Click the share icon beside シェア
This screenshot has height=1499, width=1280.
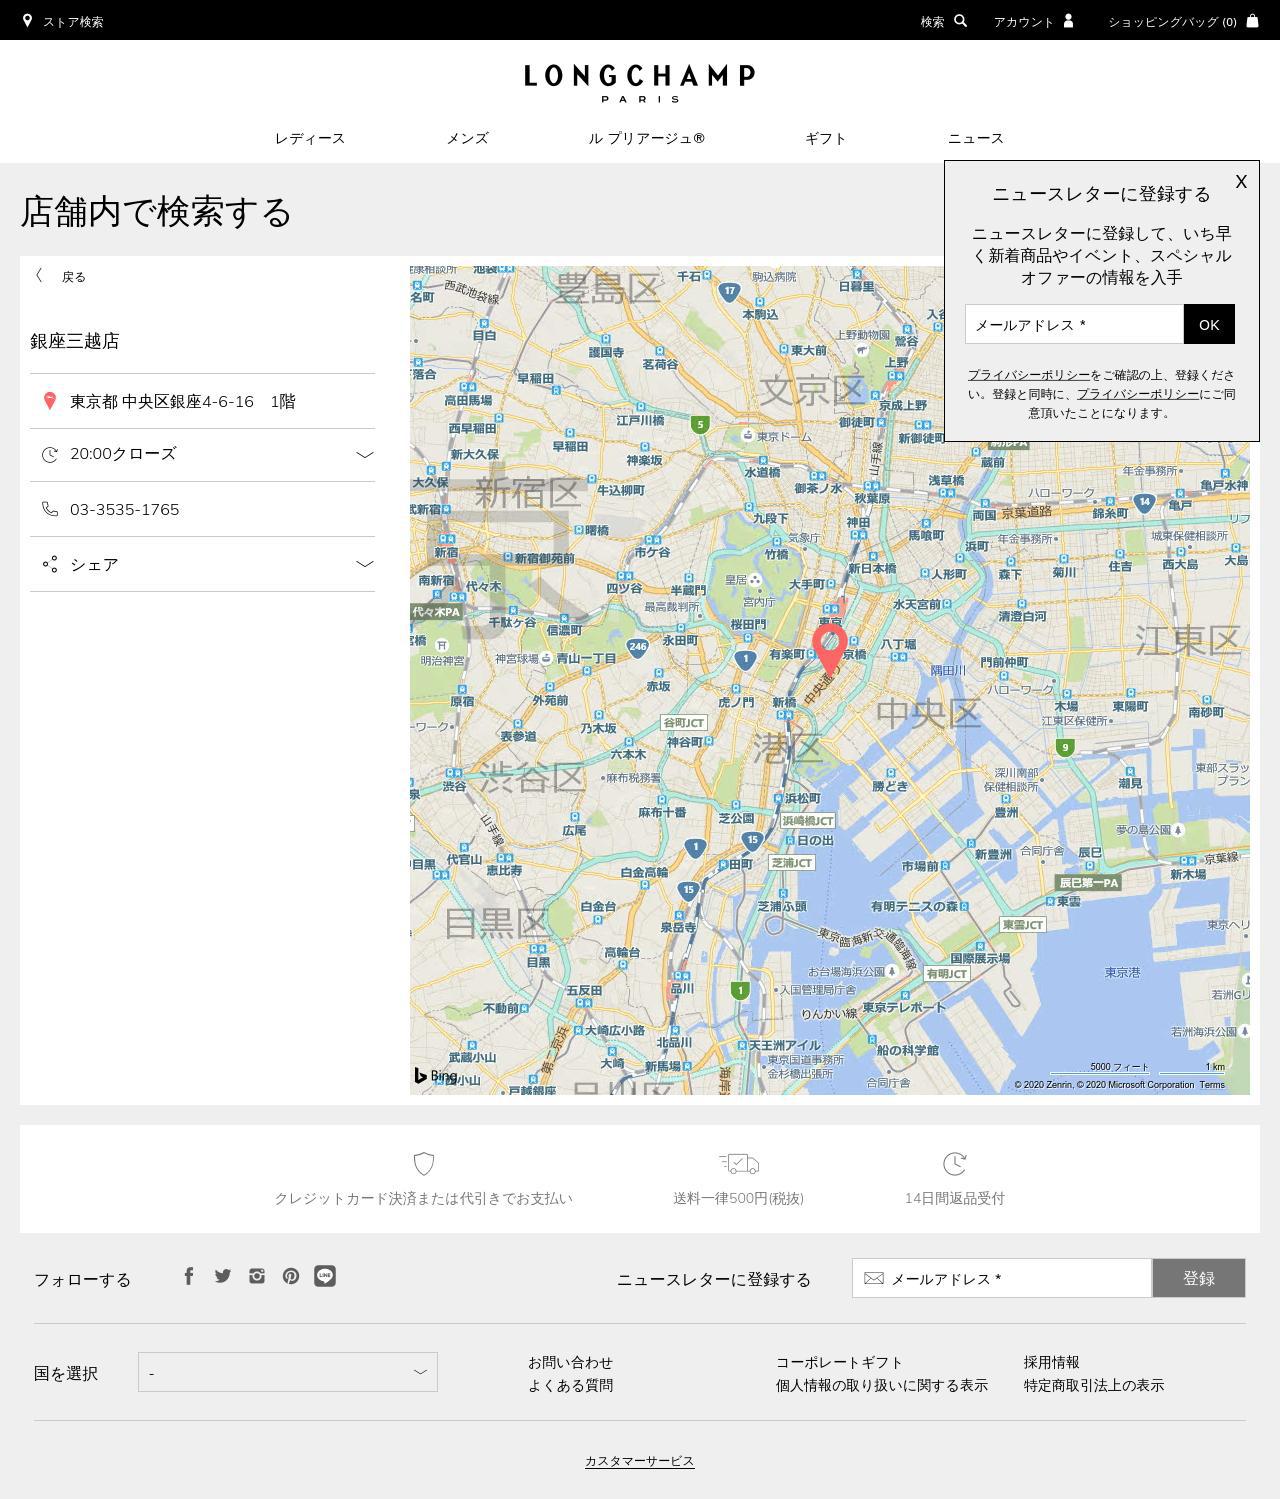point(49,565)
